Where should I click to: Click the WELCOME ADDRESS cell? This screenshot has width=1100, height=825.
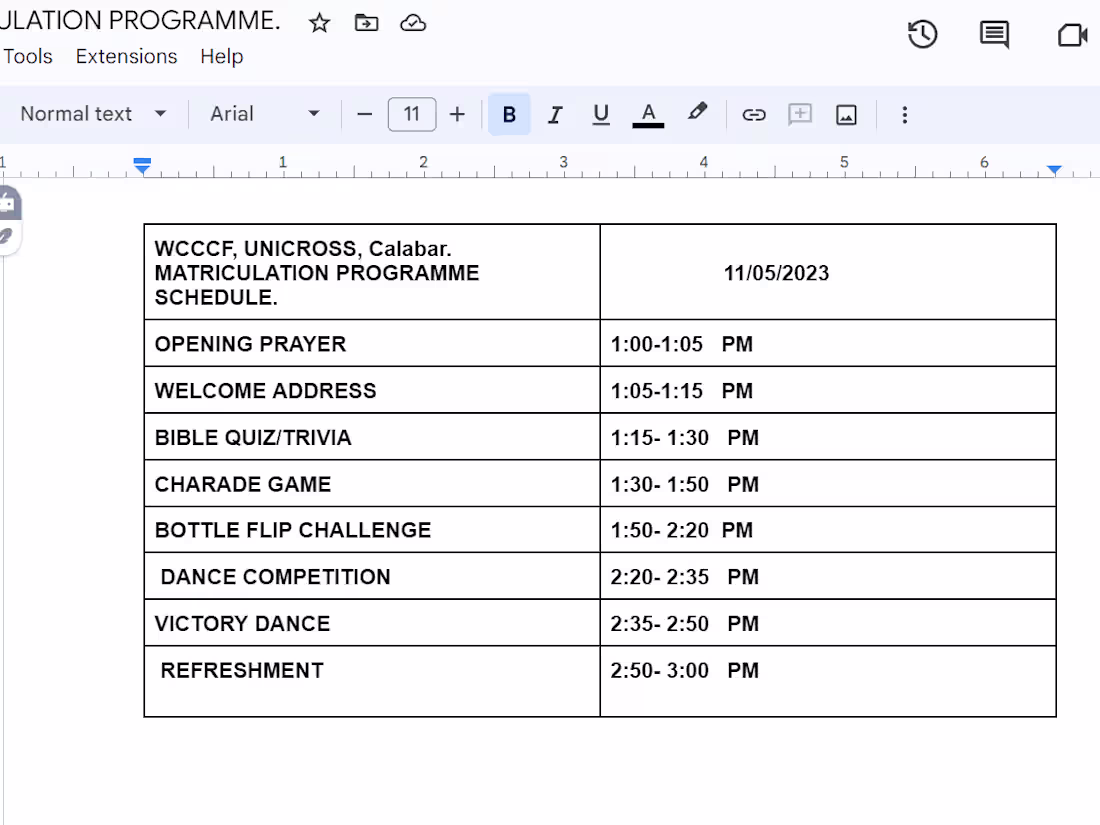coord(372,390)
